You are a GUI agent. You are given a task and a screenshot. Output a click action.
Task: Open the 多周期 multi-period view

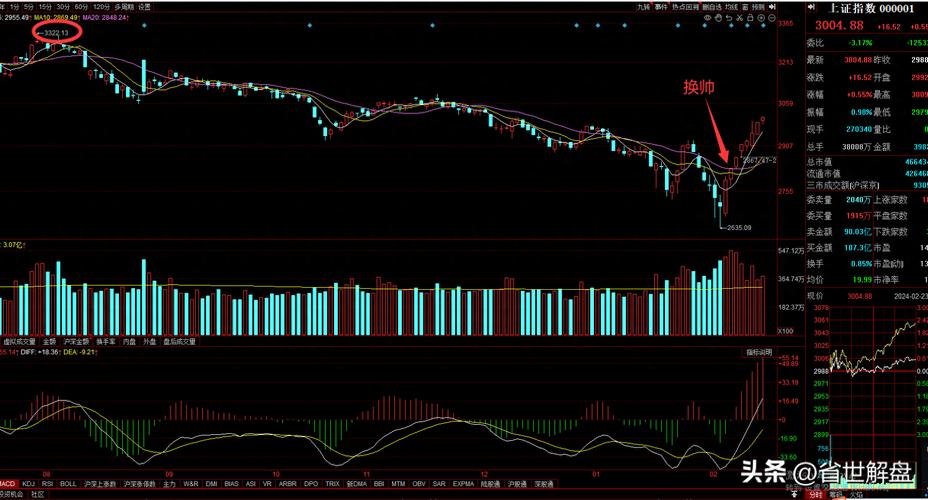pyautogui.click(x=124, y=7)
